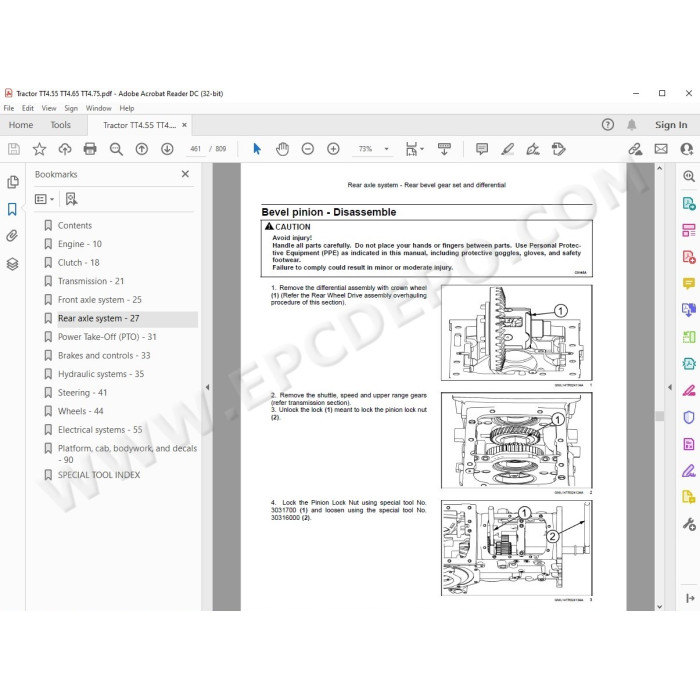Image resolution: width=700 pixels, height=700 pixels.
Task: Send the file by email envelope icon
Action: (x=661, y=149)
